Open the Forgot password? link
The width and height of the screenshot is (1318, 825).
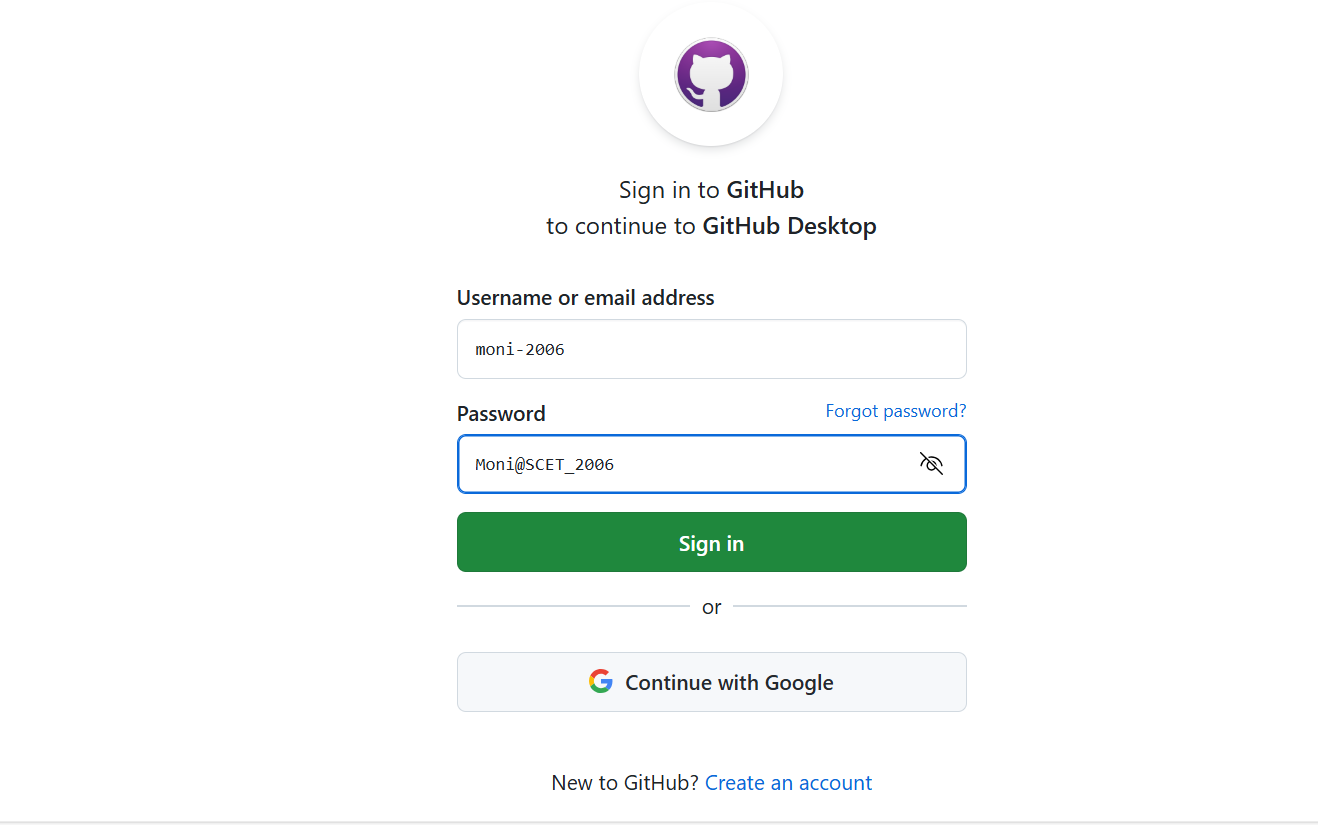(x=895, y=411)
